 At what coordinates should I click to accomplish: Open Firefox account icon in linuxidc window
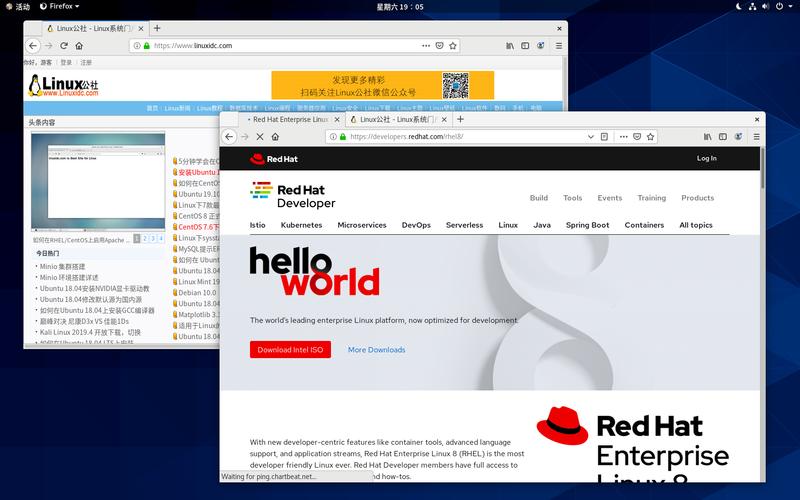[540, 45]
